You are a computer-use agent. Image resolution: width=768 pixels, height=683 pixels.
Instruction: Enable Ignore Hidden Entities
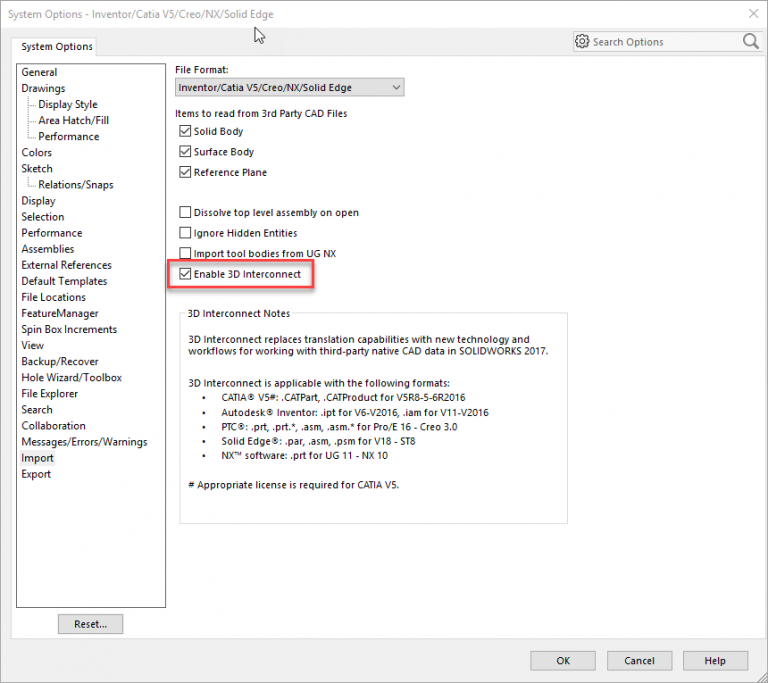(x=184, y=233)
